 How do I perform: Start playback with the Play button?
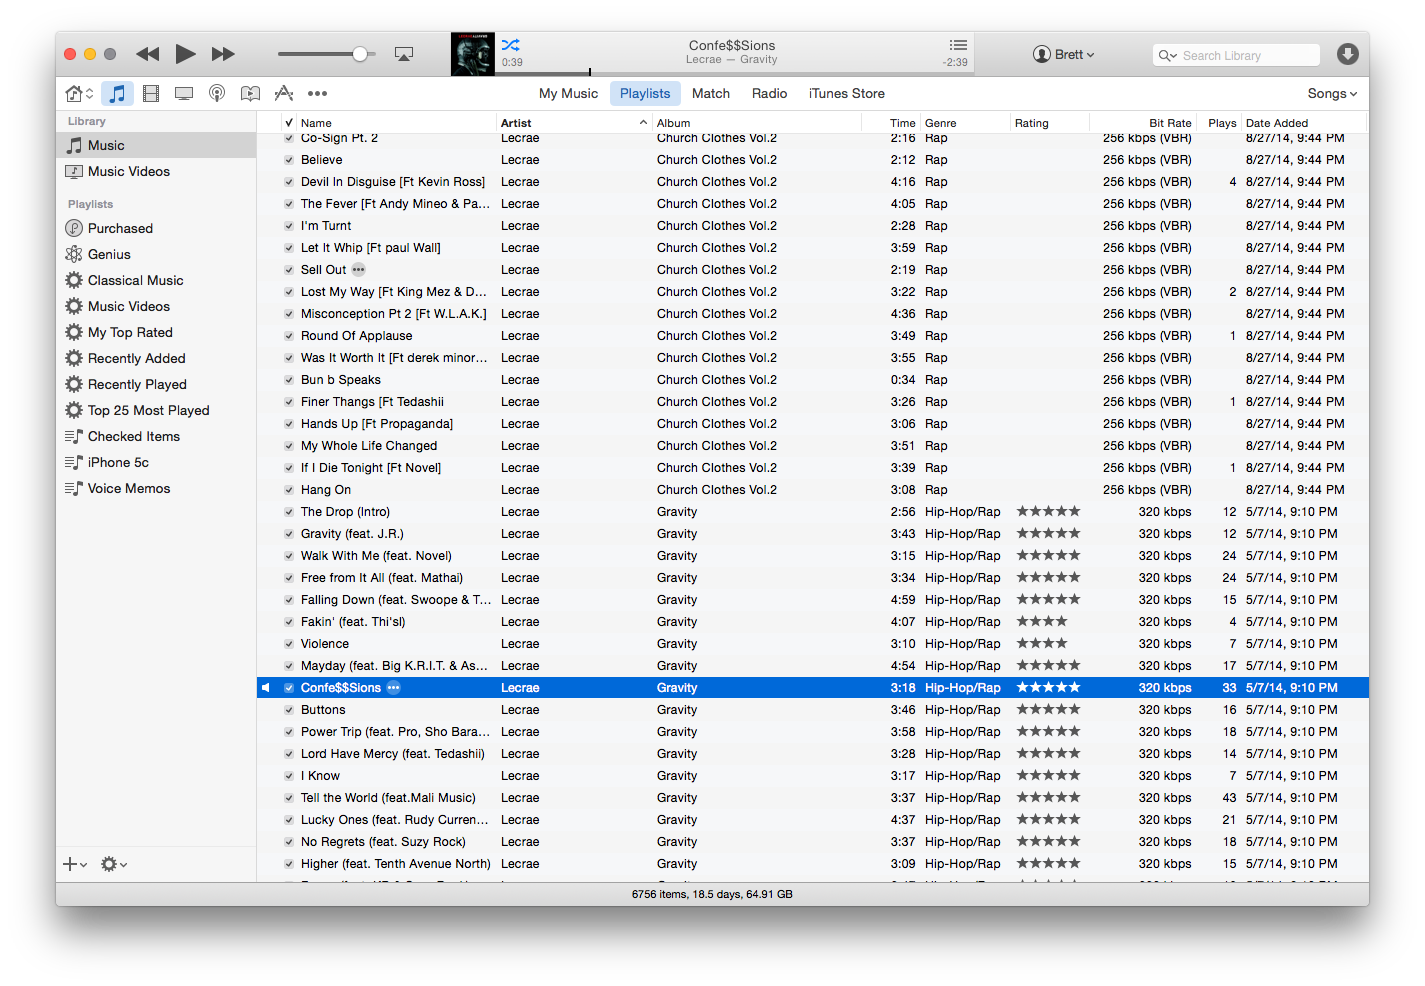185,54
